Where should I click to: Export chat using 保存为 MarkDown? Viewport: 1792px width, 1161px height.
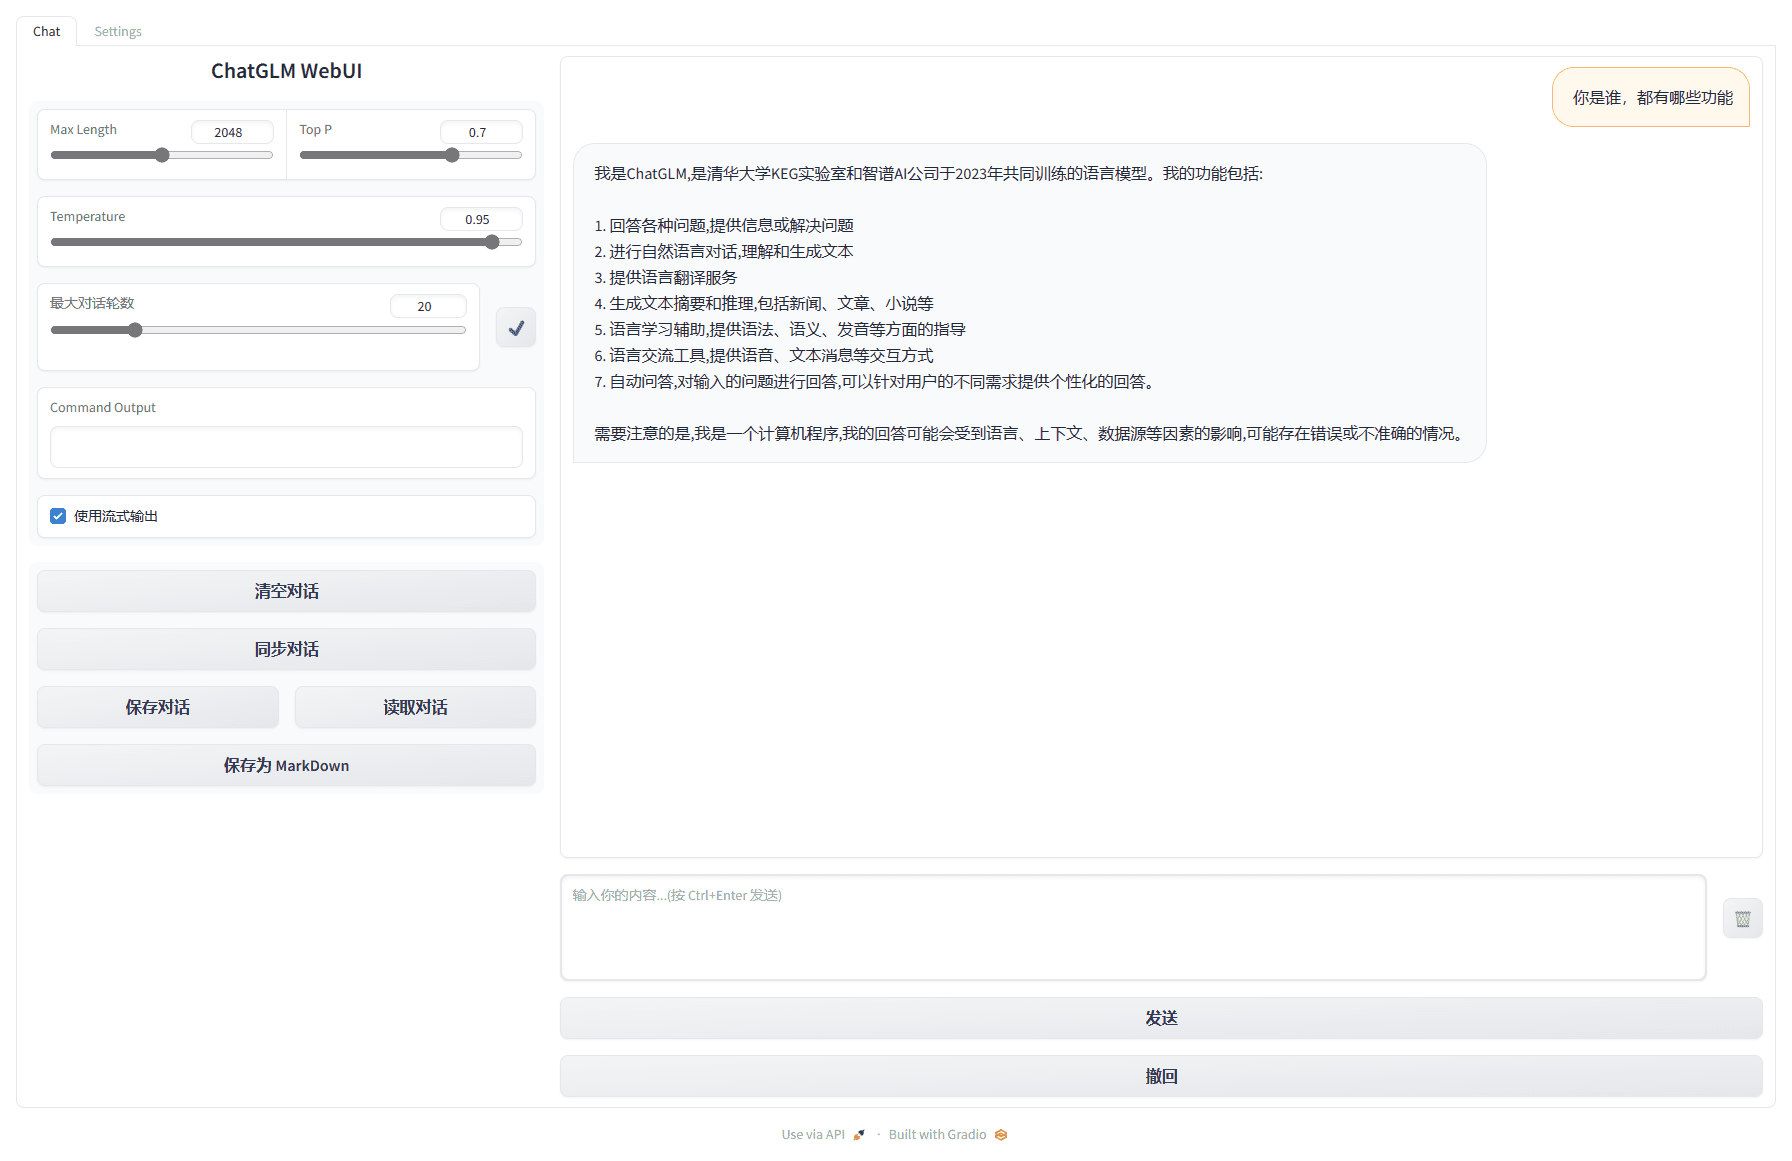click(x=286, y=765)
